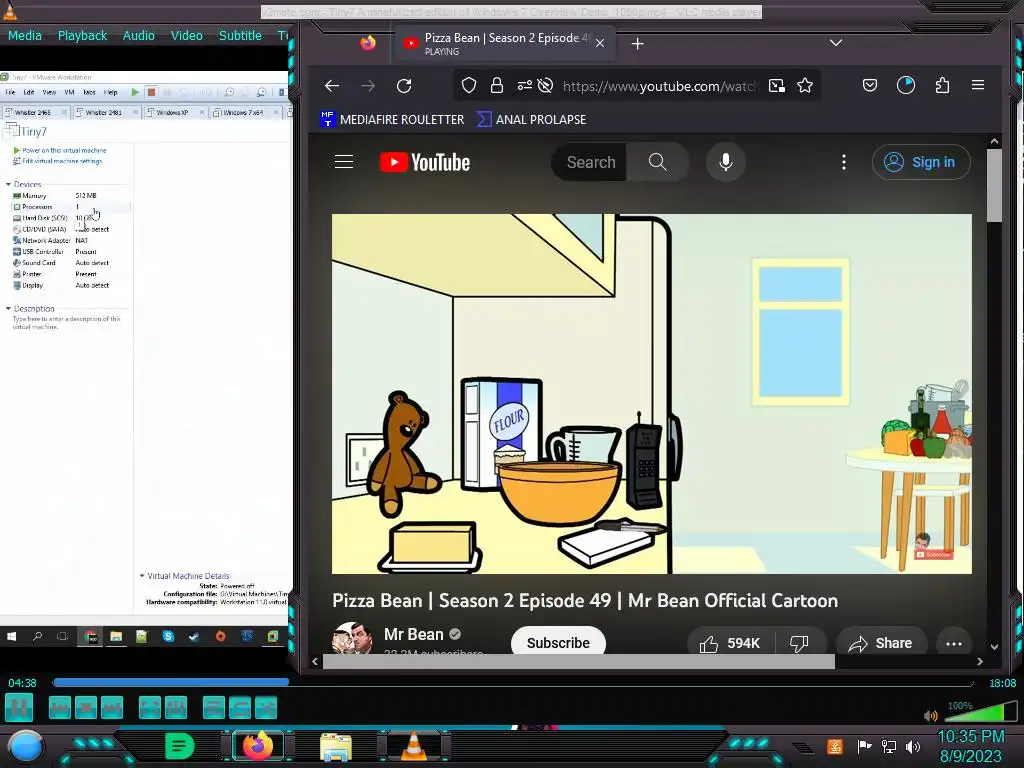The width and height of the screenshot is (1024, 768).
Task: Open VLC Audio menu
Action: tap(138, 35)
